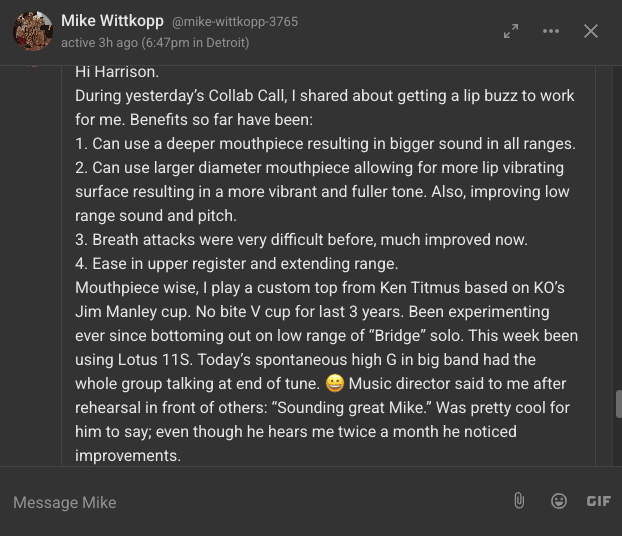This screenshot has width=622, height=536.
Task: Click the conversation scrollbar thumb
Action: click(618, 403)
